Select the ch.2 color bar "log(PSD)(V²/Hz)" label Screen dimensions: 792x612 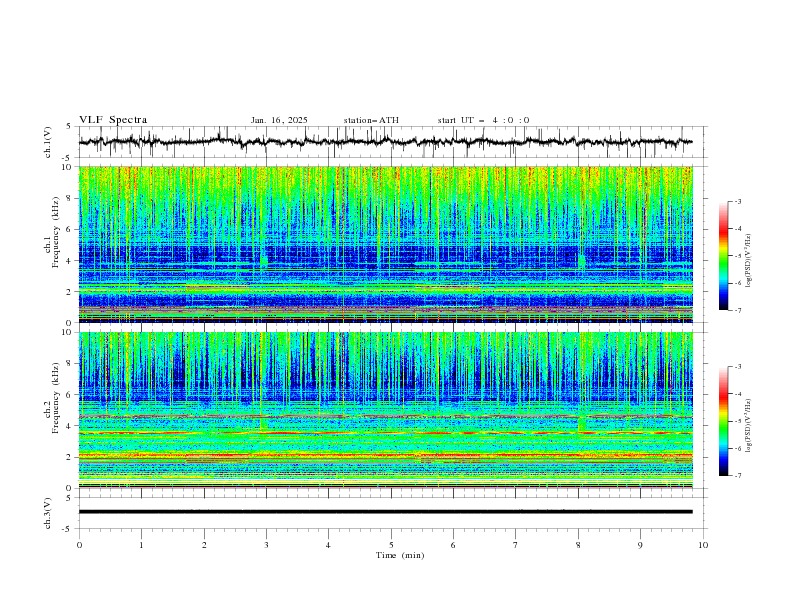[x=749, y=425]
